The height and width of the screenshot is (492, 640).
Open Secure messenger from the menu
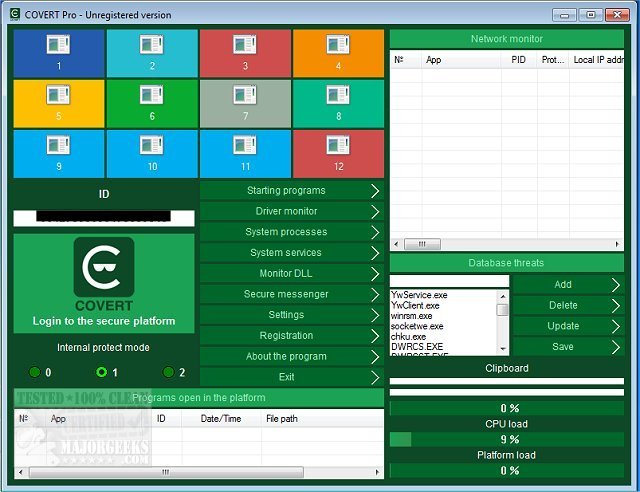coord(291,294)
